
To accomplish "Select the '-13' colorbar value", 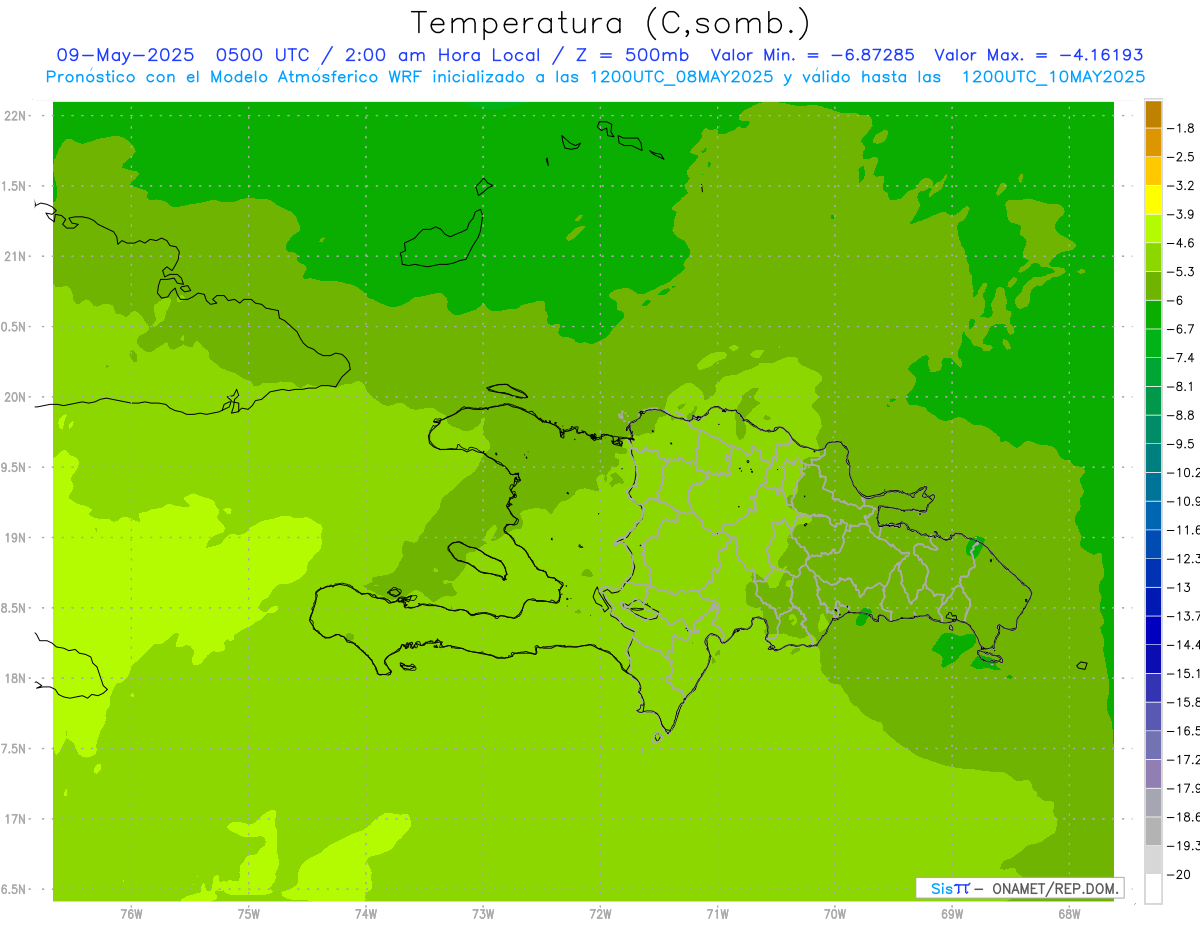I will pyautogui.click(x=1180, y=587).
